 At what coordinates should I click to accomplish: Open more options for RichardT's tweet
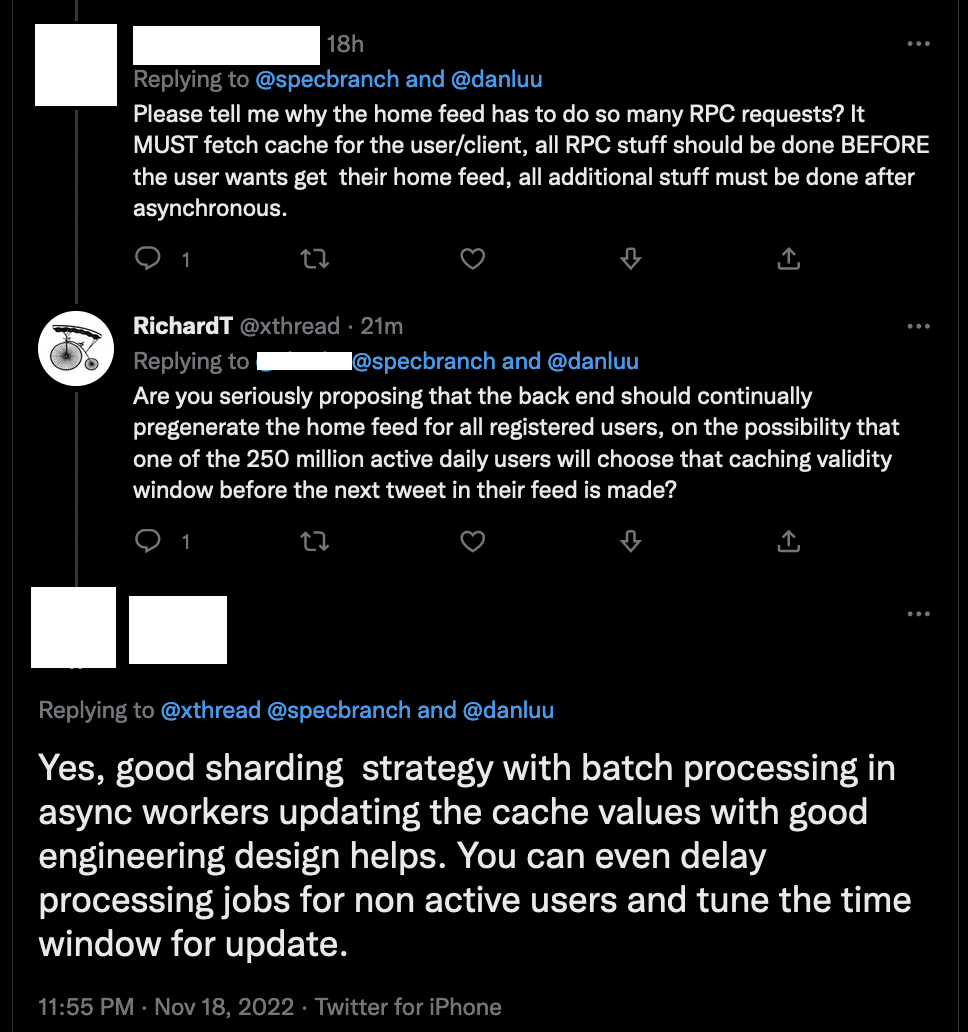[918, 326]
